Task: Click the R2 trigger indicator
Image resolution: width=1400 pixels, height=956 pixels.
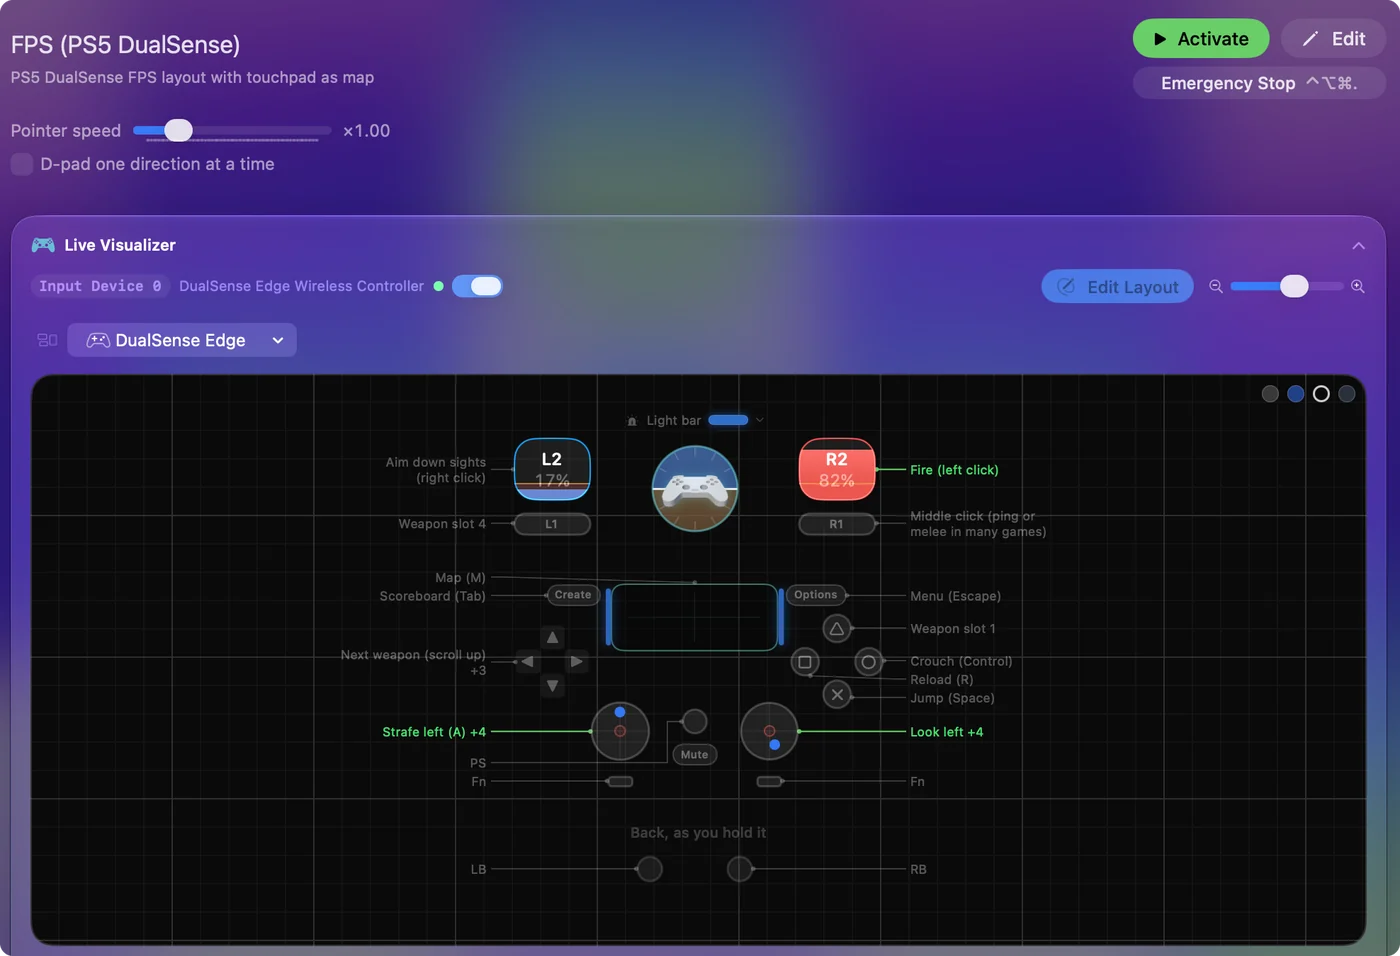Action: (x=837, y=469)
